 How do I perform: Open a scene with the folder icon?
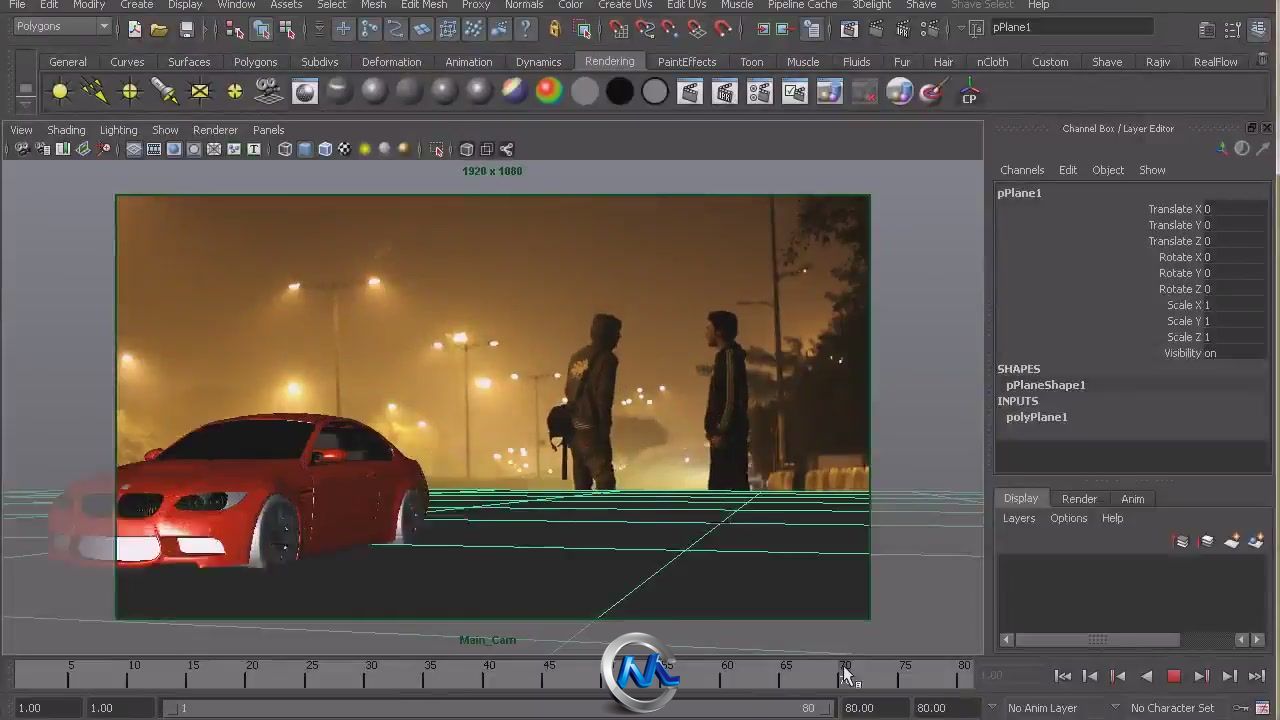pyautogui.click(x=159, y=29)
